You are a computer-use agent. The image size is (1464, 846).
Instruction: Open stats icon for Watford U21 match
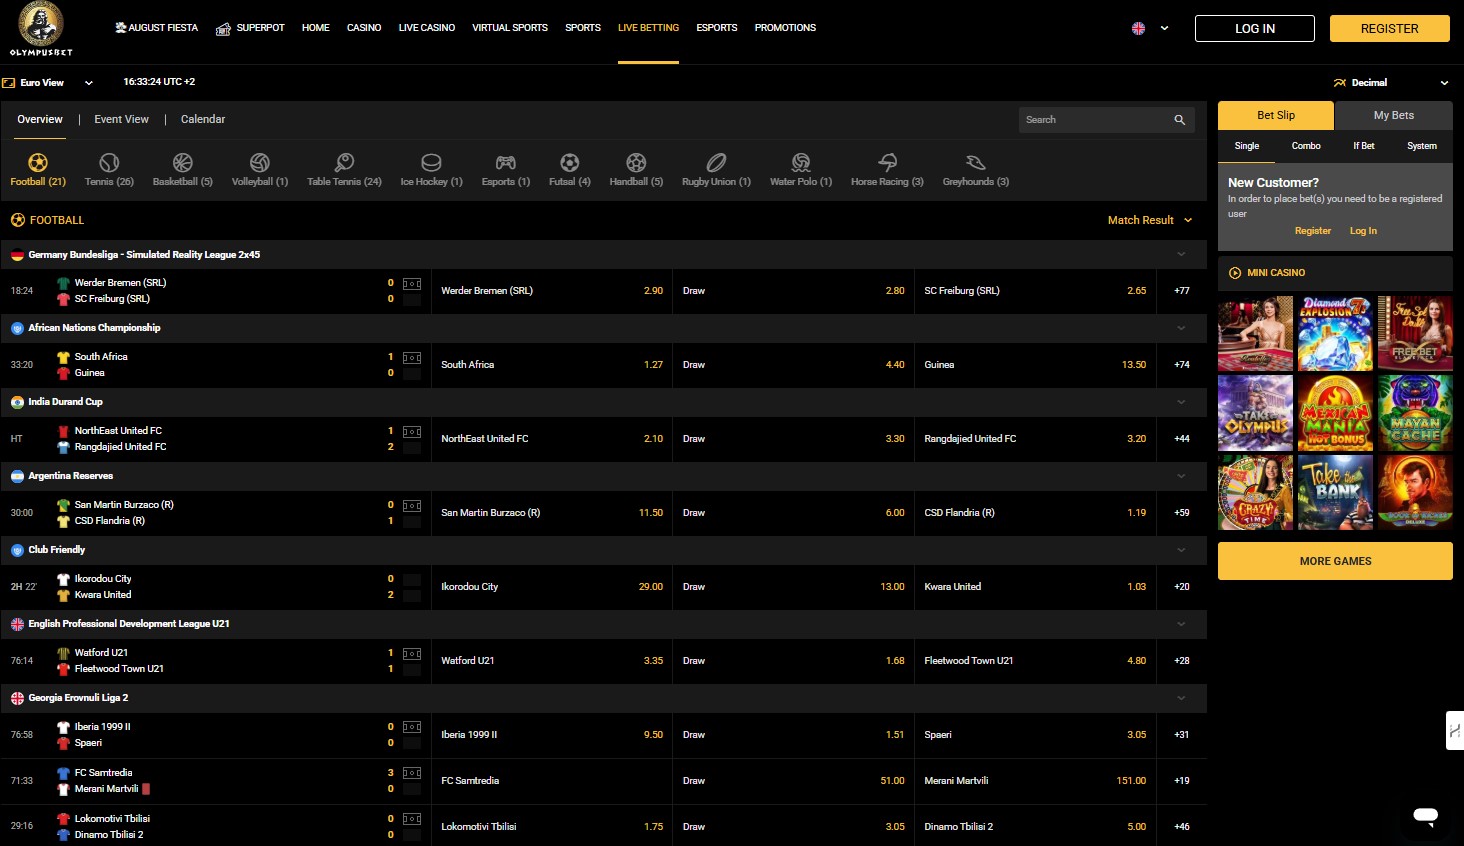click(x=412, y=654)
